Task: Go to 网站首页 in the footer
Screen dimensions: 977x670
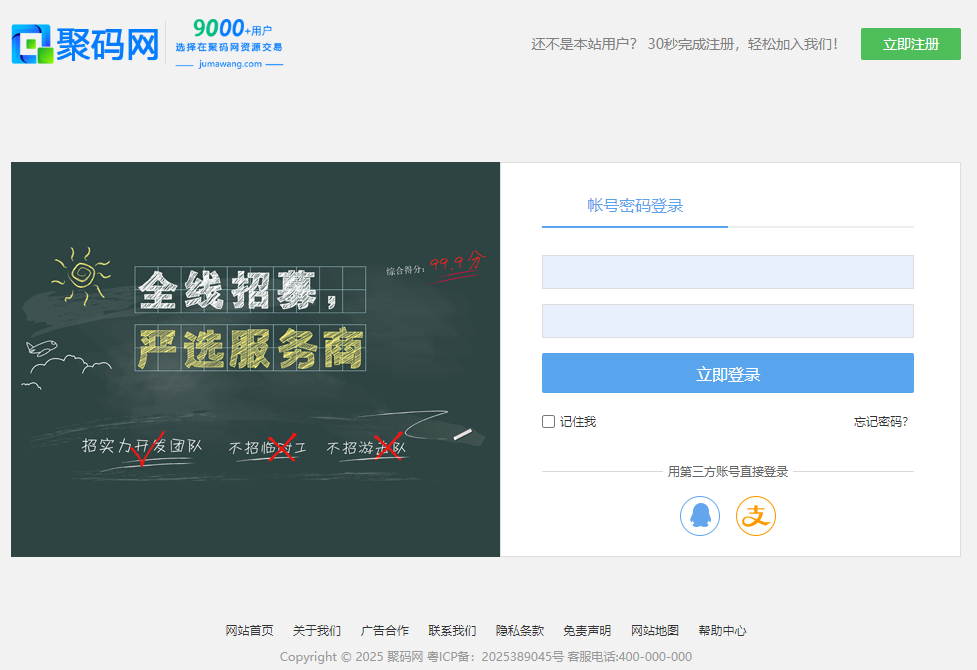Action: point(249,631)
